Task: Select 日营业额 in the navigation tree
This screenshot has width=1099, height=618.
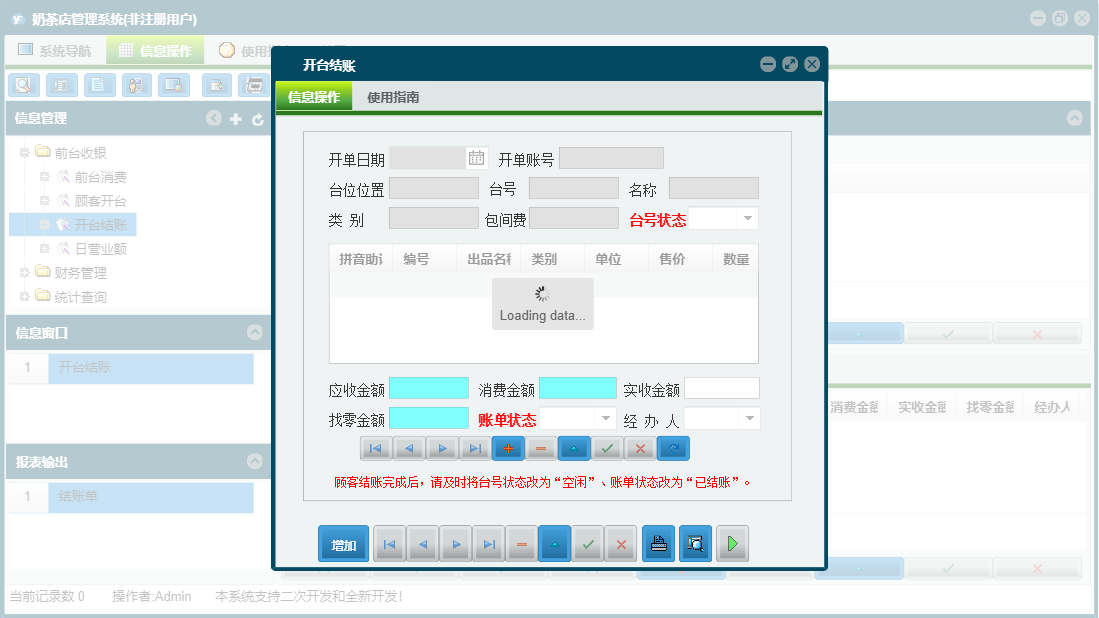Action: [x=99, y=248]
